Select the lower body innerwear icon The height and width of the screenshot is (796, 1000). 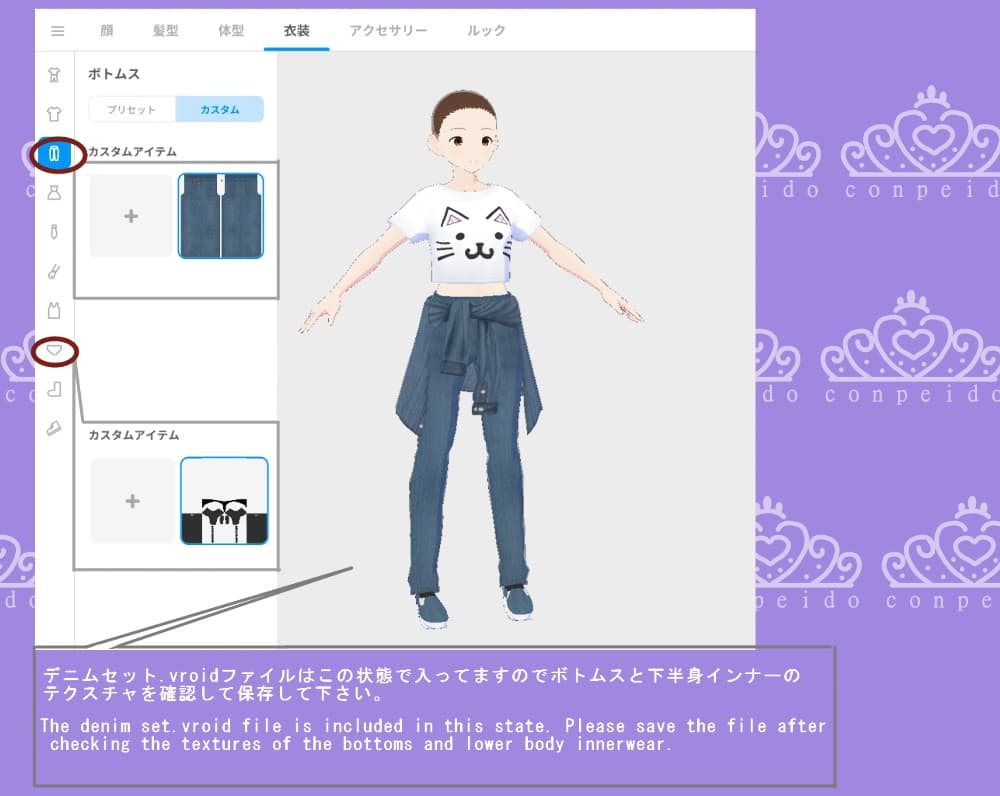point(54,350)
